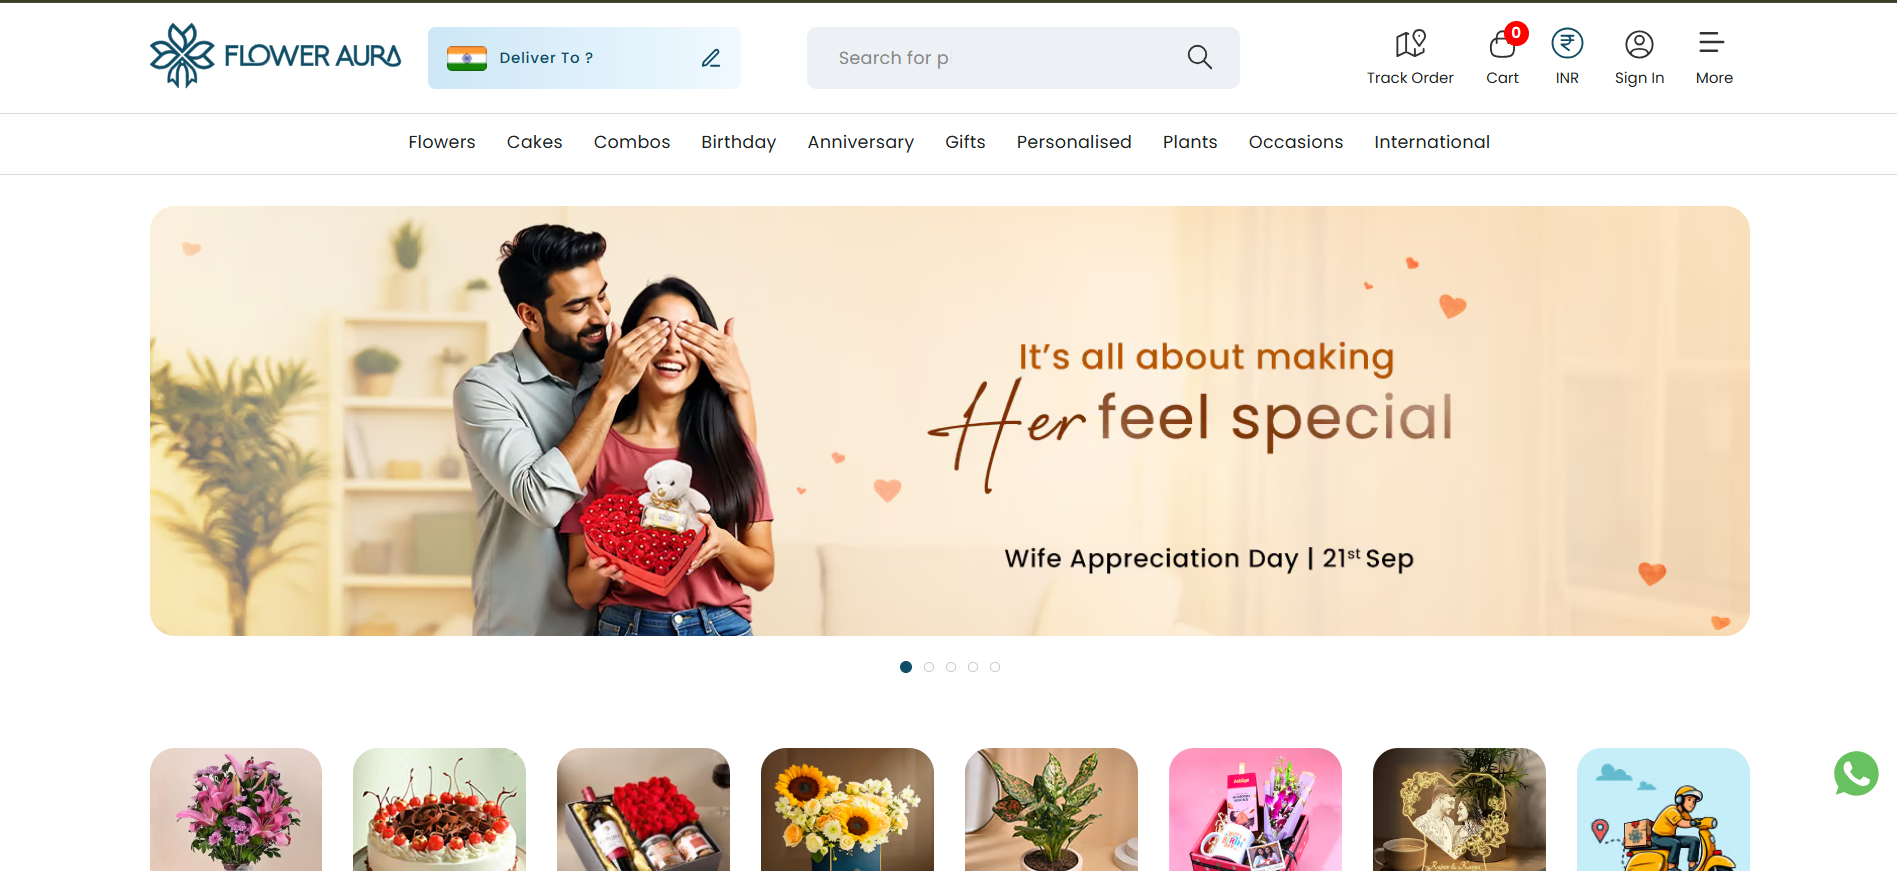This screenshot has height=871, width=1897.
Task: Click the Flower Aura logo
Action: (x=275, y=56)
